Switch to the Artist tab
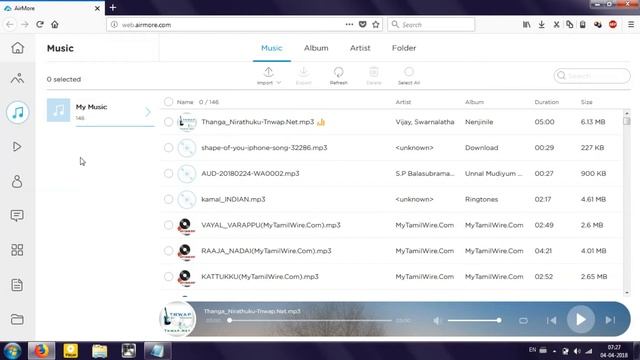This screenshot has height=360, width=640. point(360,48)
